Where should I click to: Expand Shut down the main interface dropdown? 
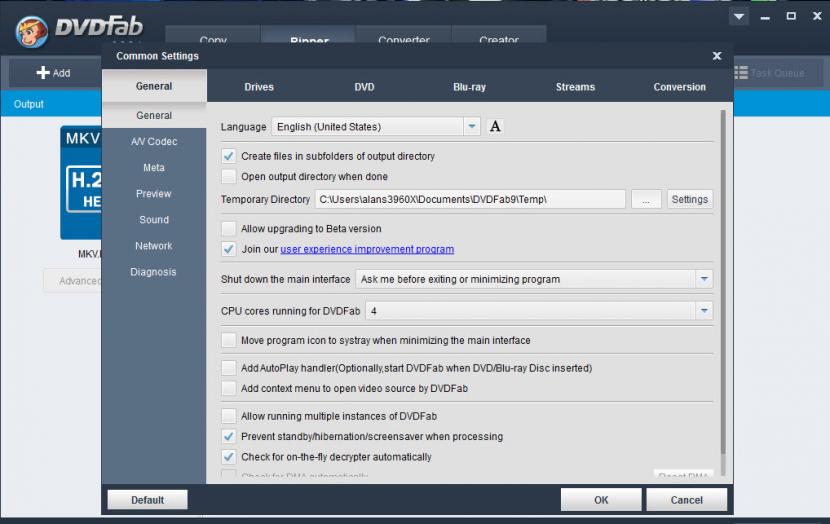click(x=704, y=279)
